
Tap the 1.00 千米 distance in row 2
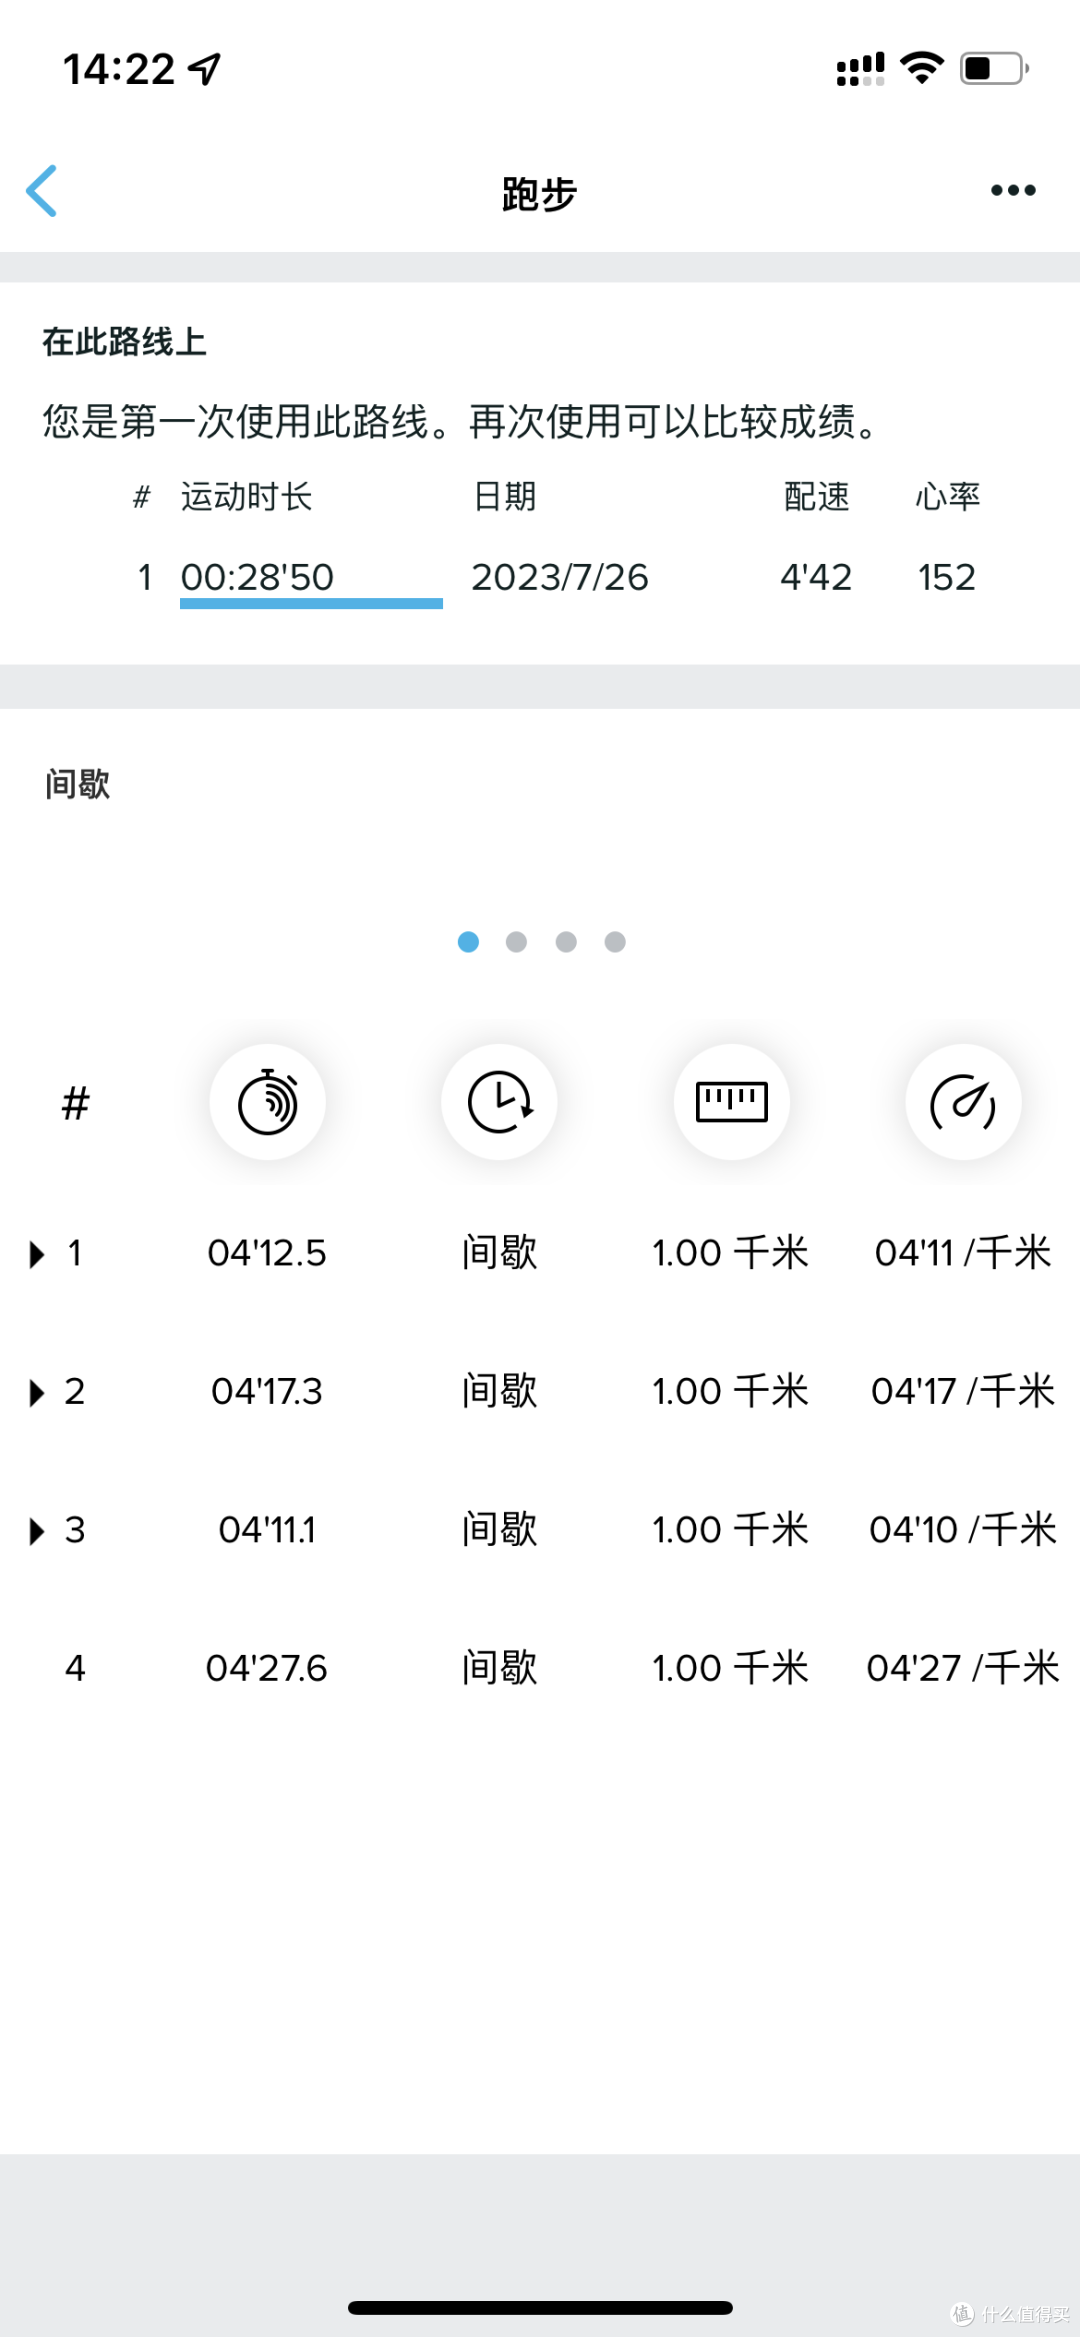coord(730,1391)
